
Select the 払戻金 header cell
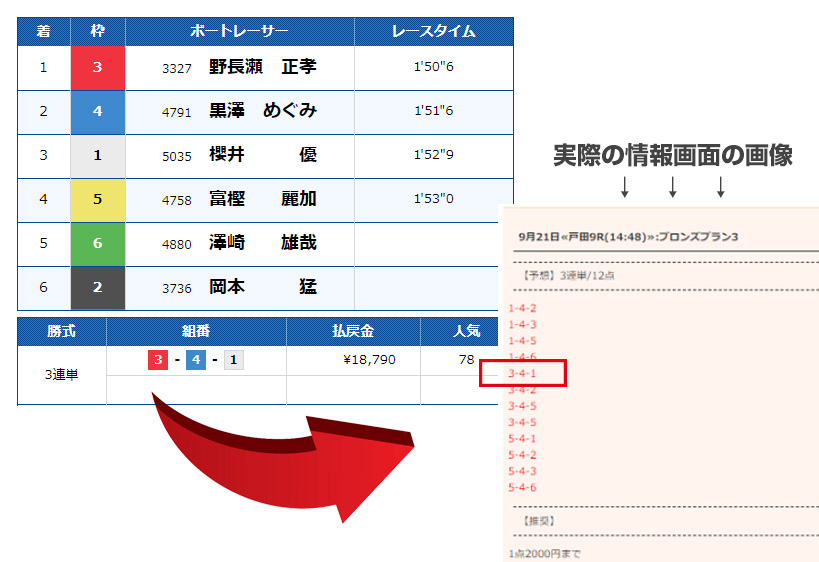352,331
